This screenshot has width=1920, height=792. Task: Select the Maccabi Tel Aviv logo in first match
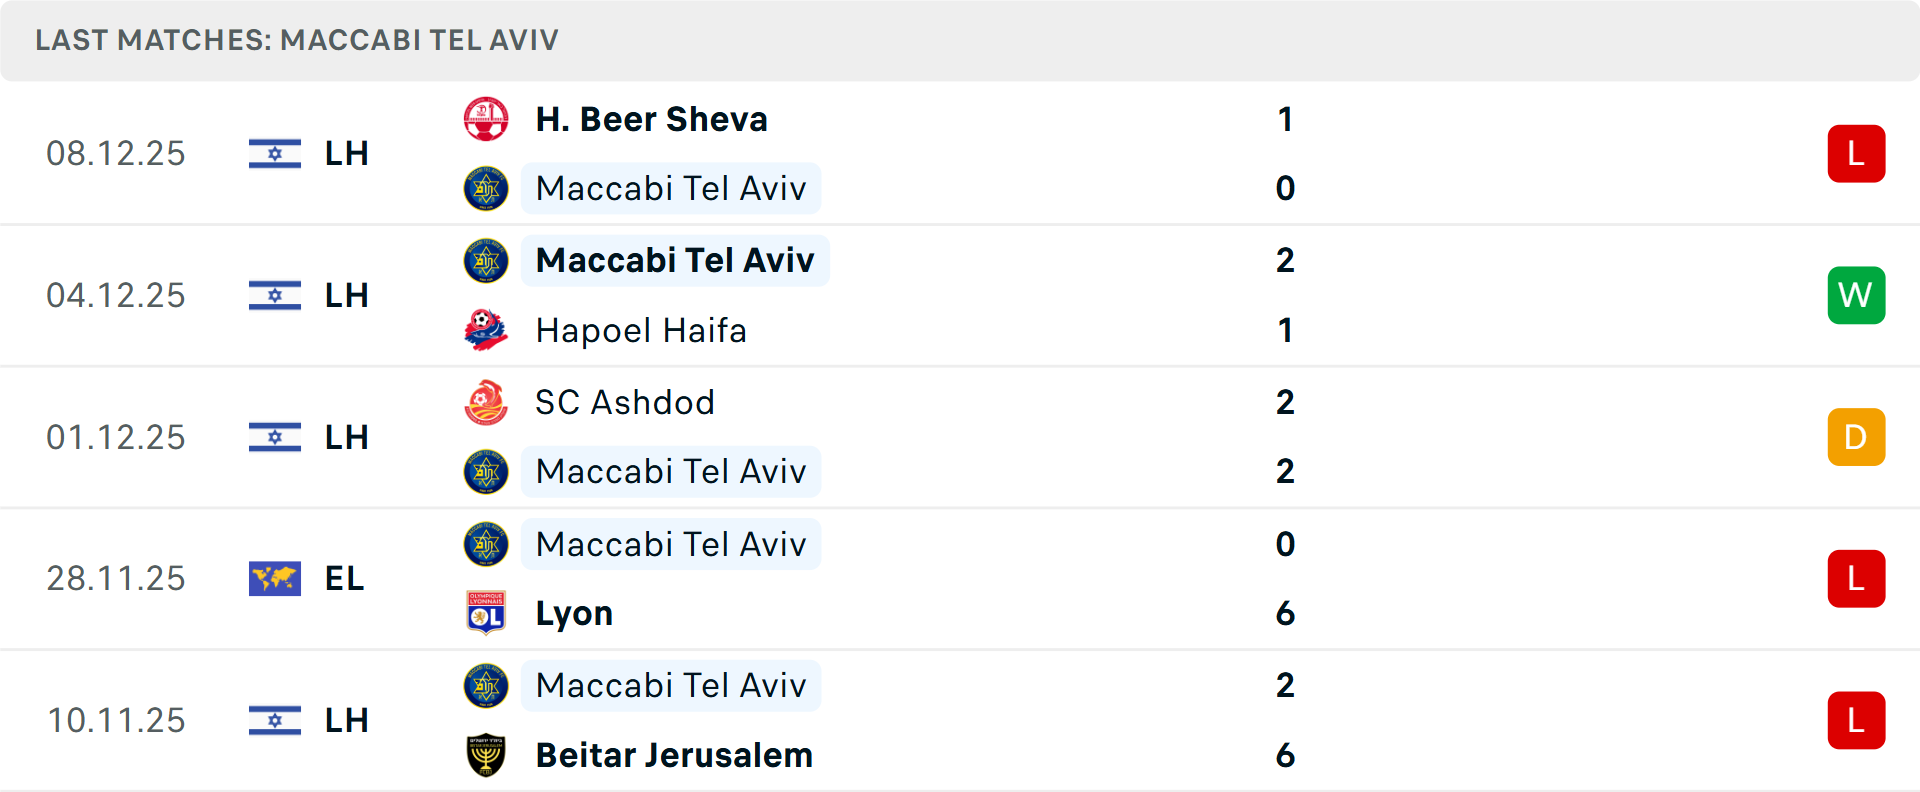(486, 188)
